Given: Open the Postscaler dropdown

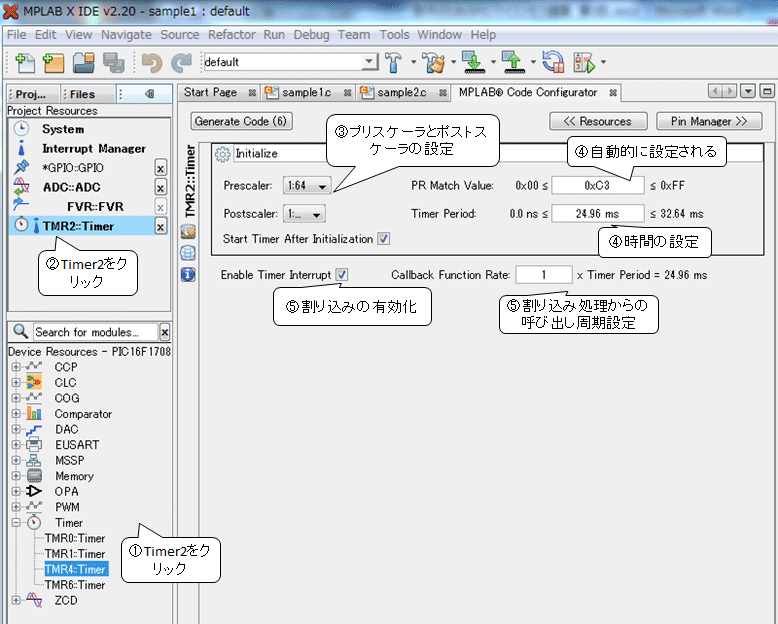Looking at the screenshot, I should point(305,214).
